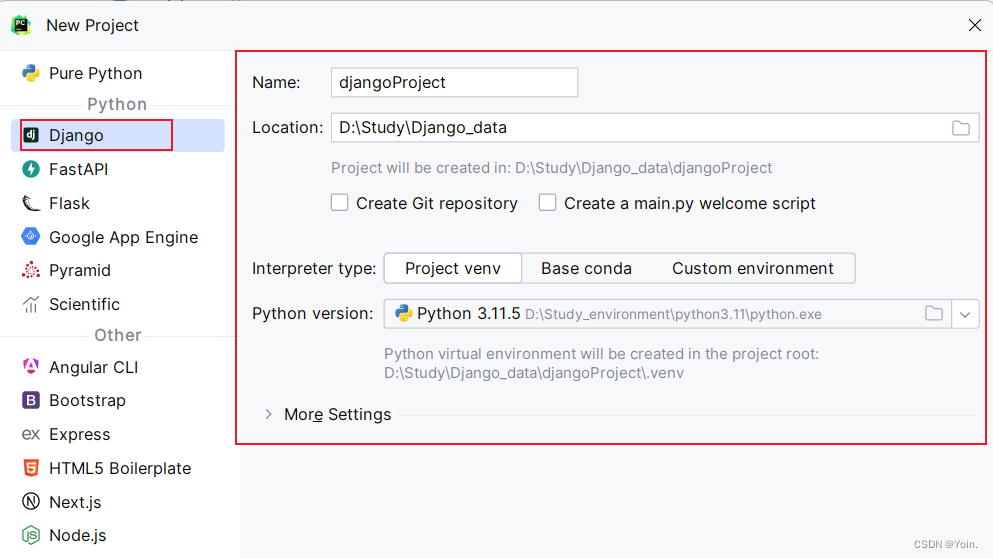Click the Pyramid framework icon
The image size is (993, 558).
pyautogui.click(x=30, y=270)
